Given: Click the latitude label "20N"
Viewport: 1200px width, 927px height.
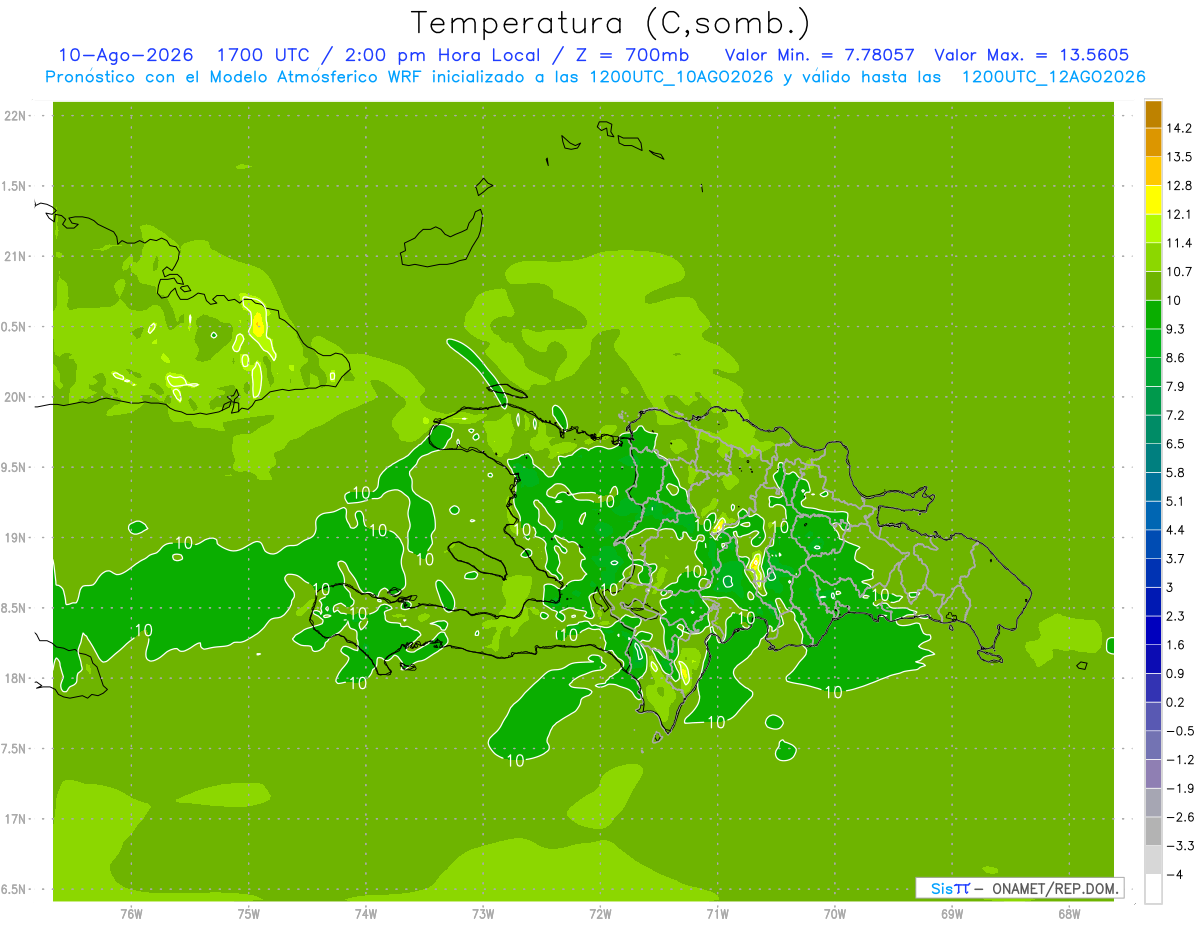Looking at the screenshot, I should [x=15, y=397].
